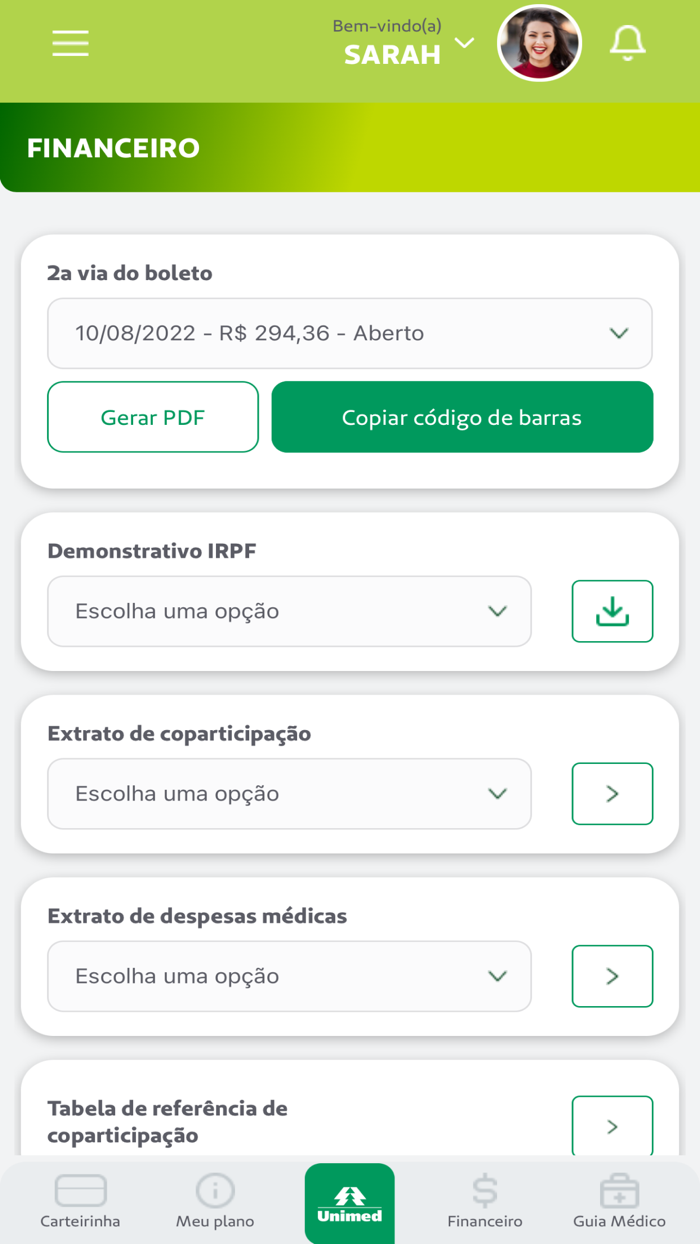Viewport: 700px width, 1244px height.
Task: Tap the Demonstrativo IRPF download icon
Action: (612, 611)
